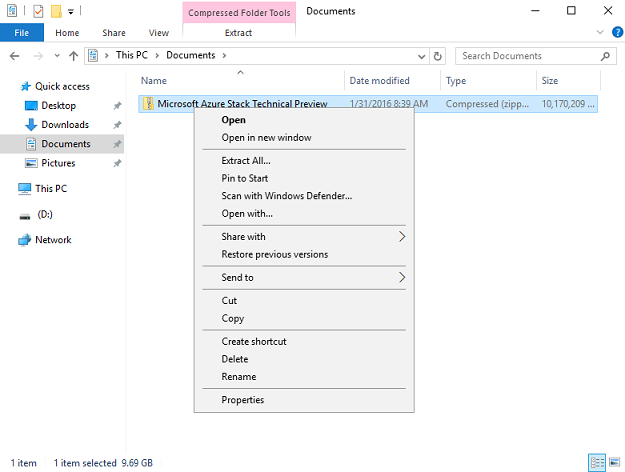
Task: Click the This PC breadcrumb segment
Action: 132,55
